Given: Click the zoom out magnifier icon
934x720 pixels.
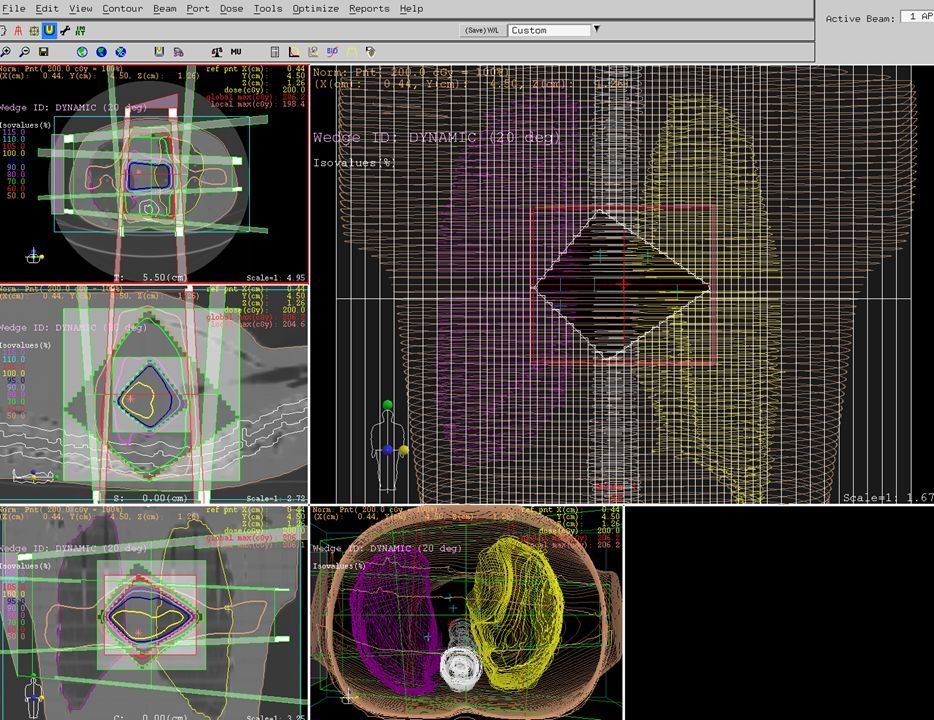Looking at the screenshot, I should [x=24, y=51].
